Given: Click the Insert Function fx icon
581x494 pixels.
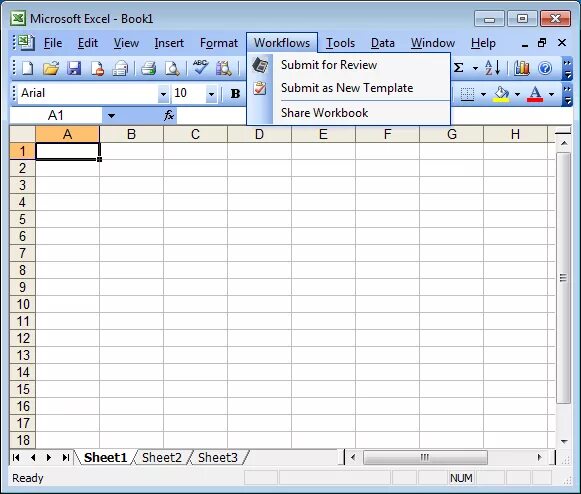Looking at the screenshot, I should click(169, 115).
